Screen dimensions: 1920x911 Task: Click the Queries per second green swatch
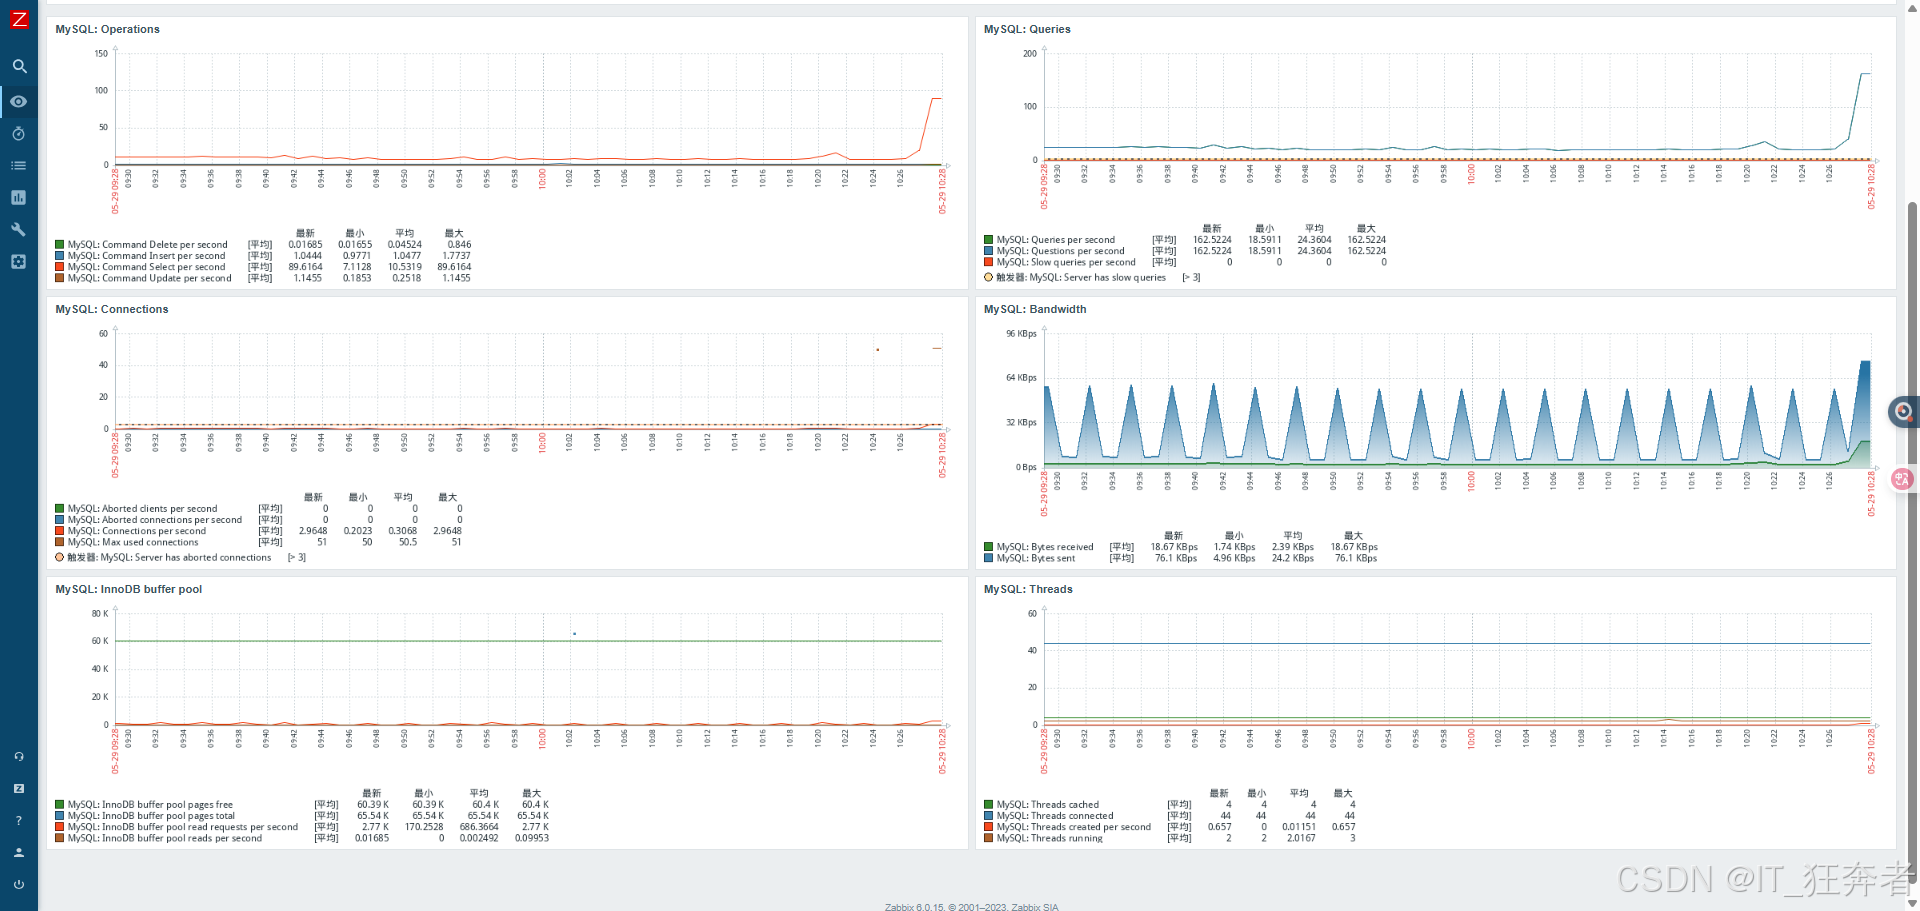[989, 240]
